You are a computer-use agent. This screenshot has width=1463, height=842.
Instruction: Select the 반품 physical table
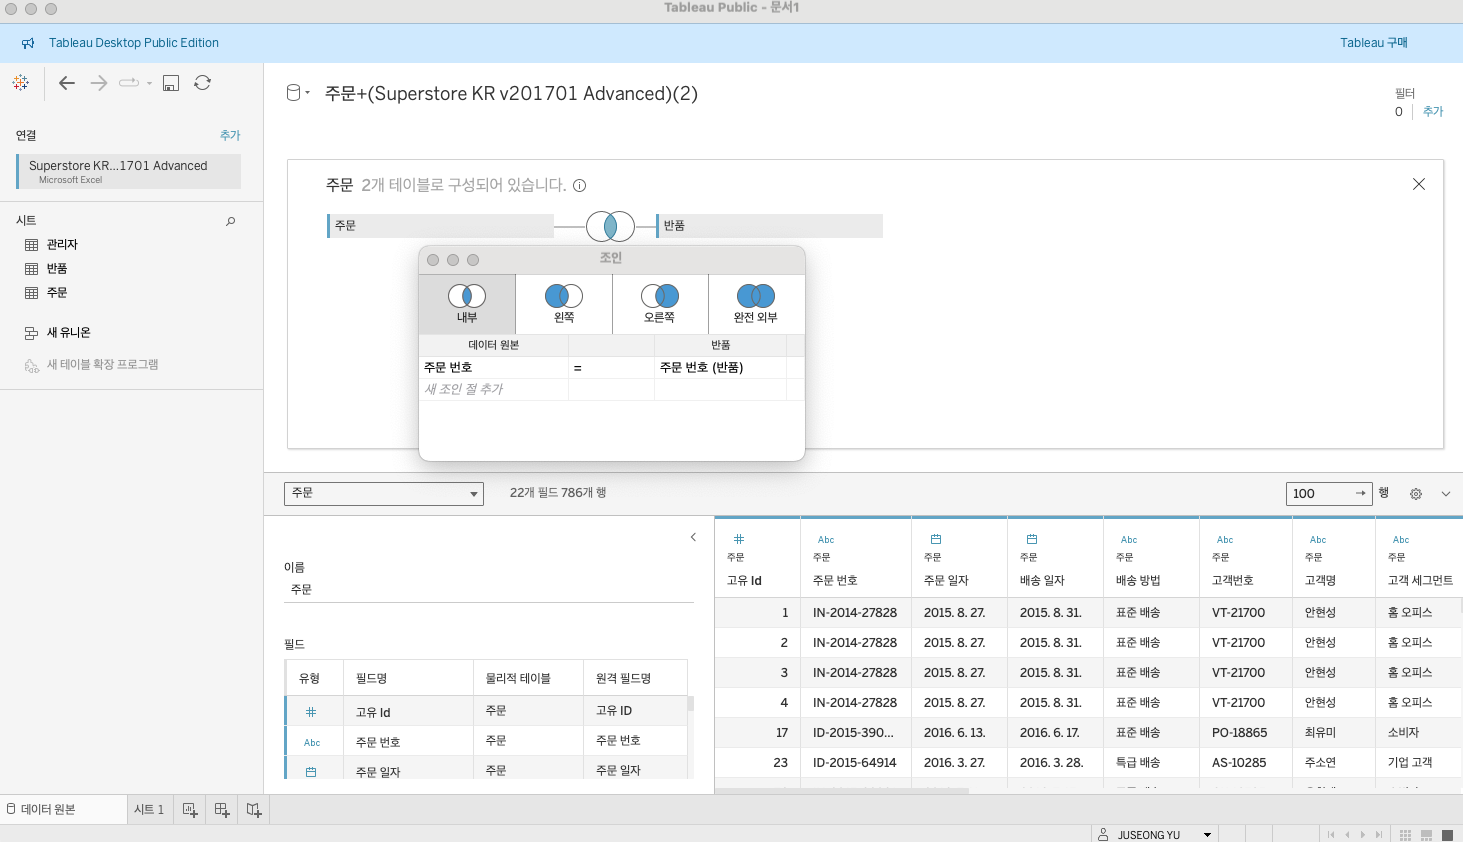(769, 226)
